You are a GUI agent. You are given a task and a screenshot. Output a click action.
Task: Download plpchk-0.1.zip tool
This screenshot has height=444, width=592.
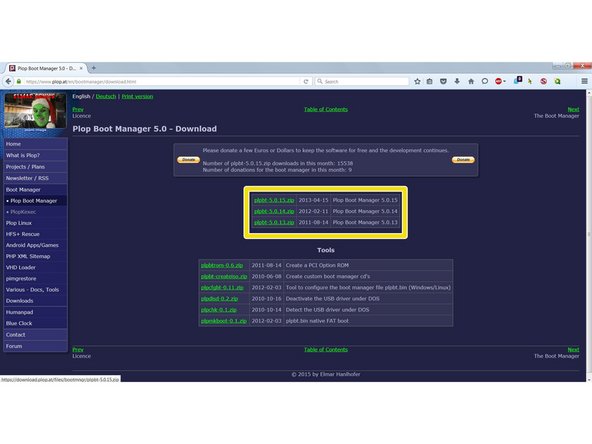click(219, 310)
